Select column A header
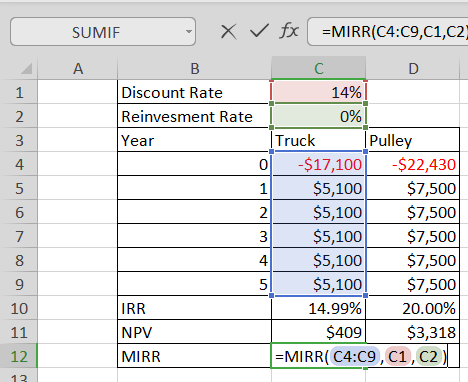This screenshot has height=382, width=468. [x=78, y=69]
